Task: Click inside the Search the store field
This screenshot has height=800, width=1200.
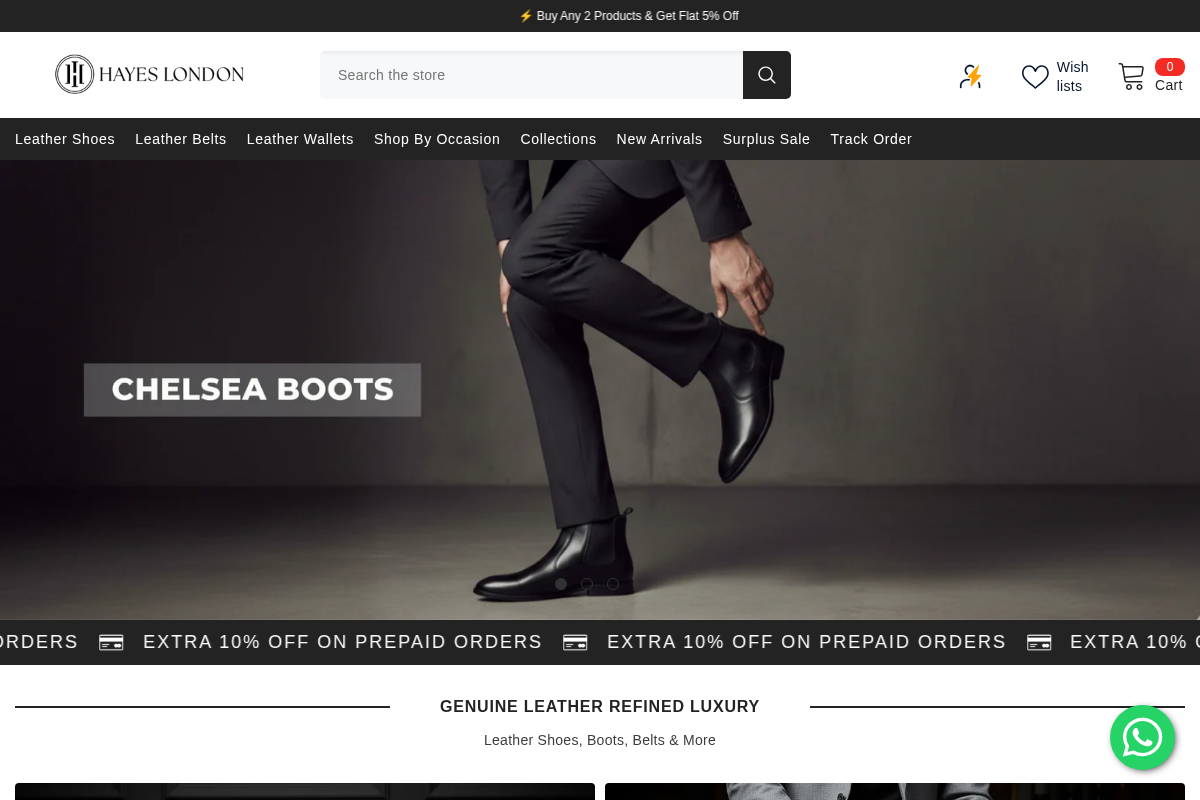Action: tap(530, 74)
